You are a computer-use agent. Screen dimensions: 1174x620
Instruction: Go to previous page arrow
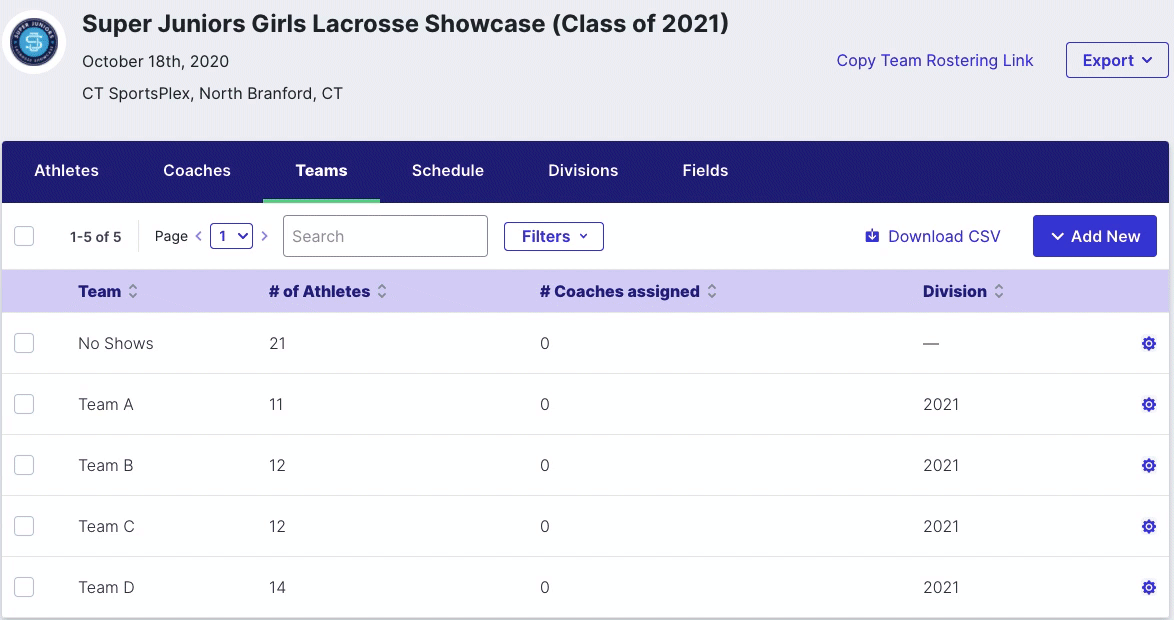198,236
